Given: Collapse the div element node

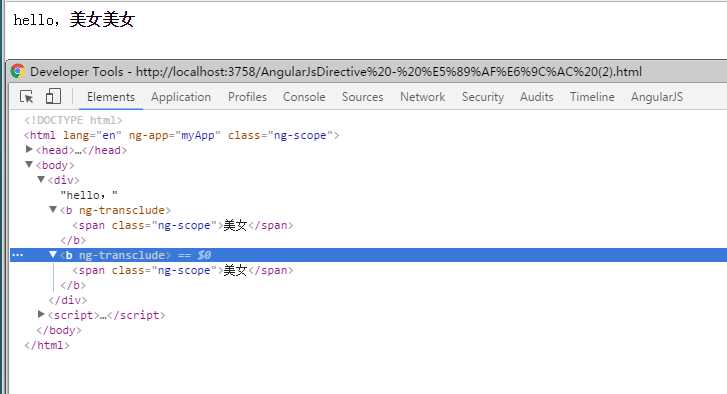Looking at the screenshot, I should click(41, 179).
